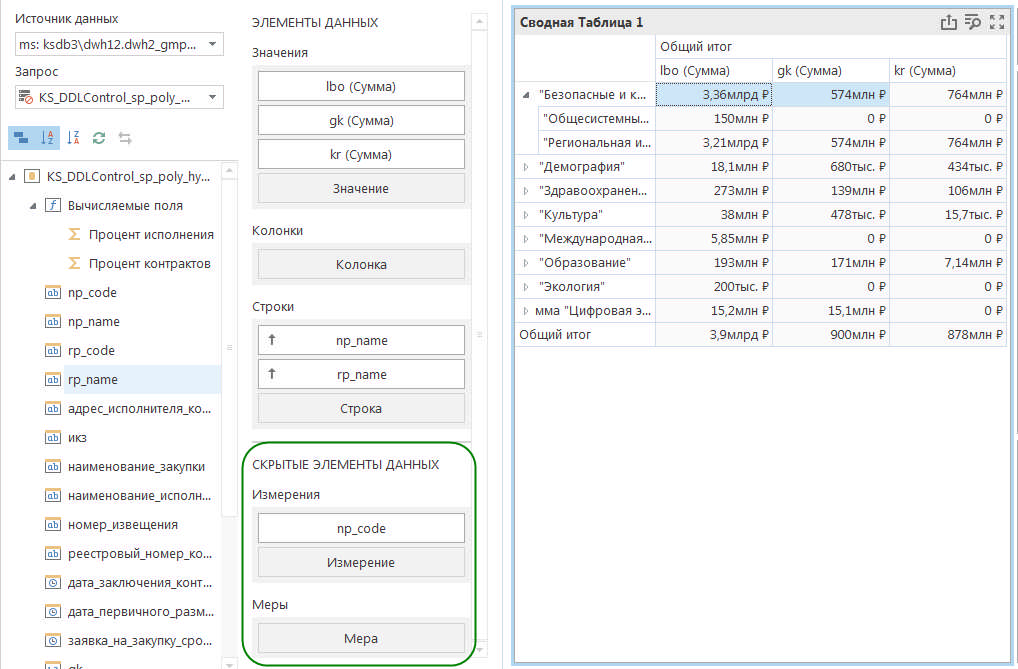The height and width of the screenshot is (669, 1018).
Task: Click the Колонка placeholder button
Action: 361,264
